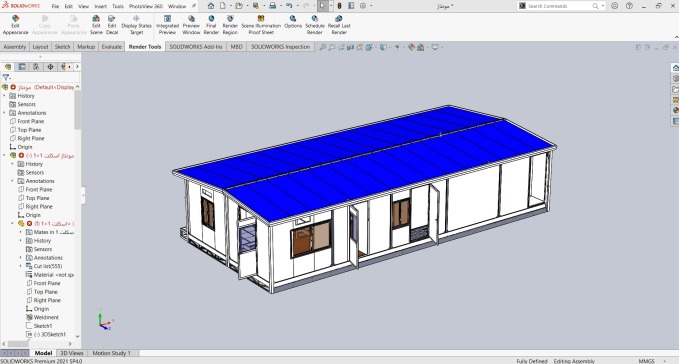Open PhotoView Options
The width and height of the screenshot is (679, 364).
click(x=293, y=23)
